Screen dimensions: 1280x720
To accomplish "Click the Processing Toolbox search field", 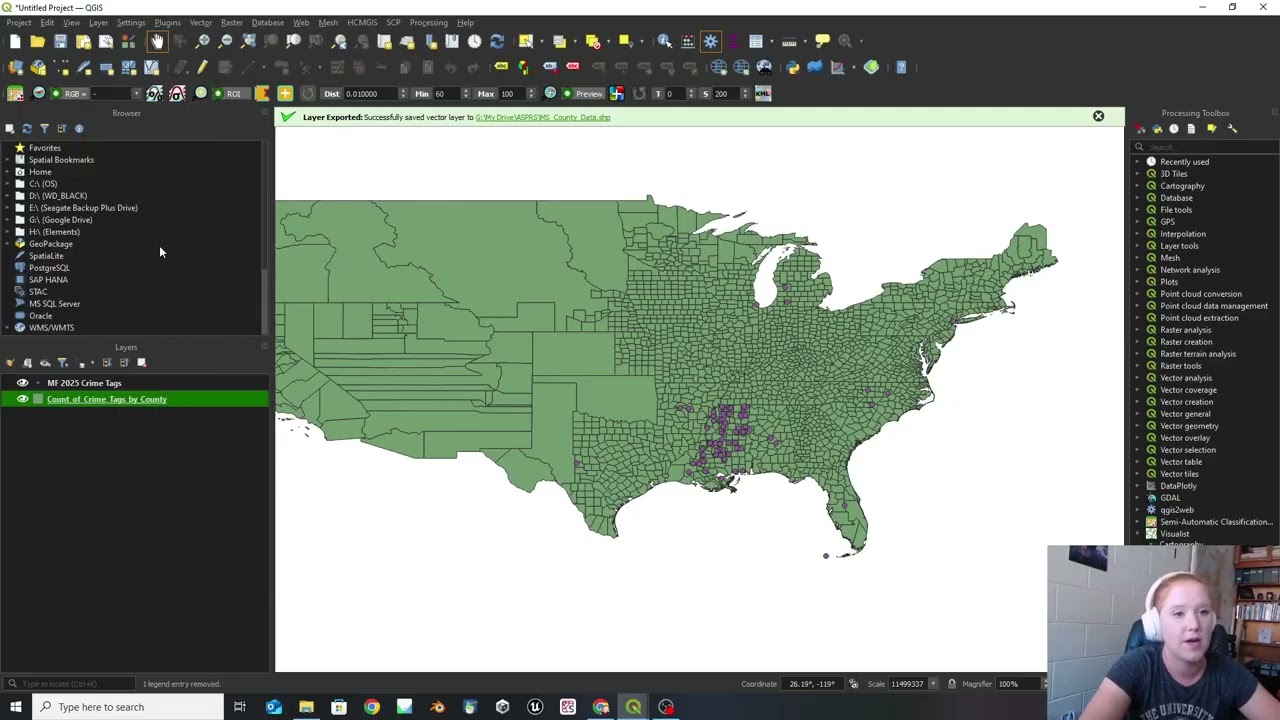I will tap(1205, 147).
